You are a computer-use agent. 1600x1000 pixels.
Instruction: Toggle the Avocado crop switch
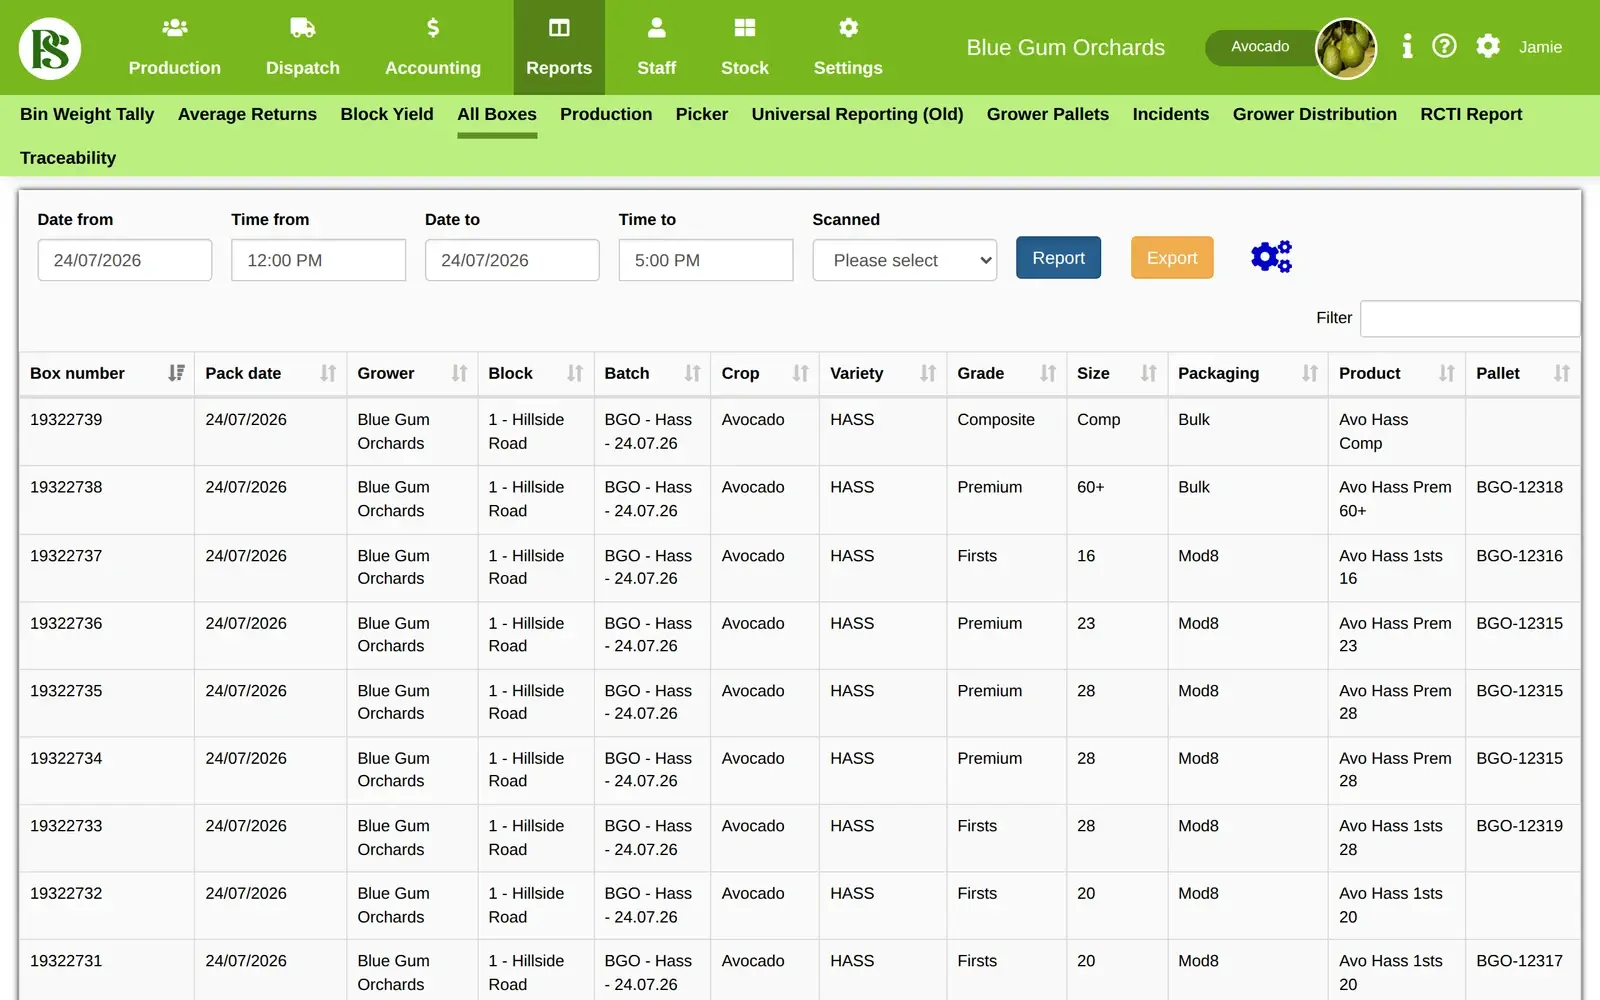1261,47
